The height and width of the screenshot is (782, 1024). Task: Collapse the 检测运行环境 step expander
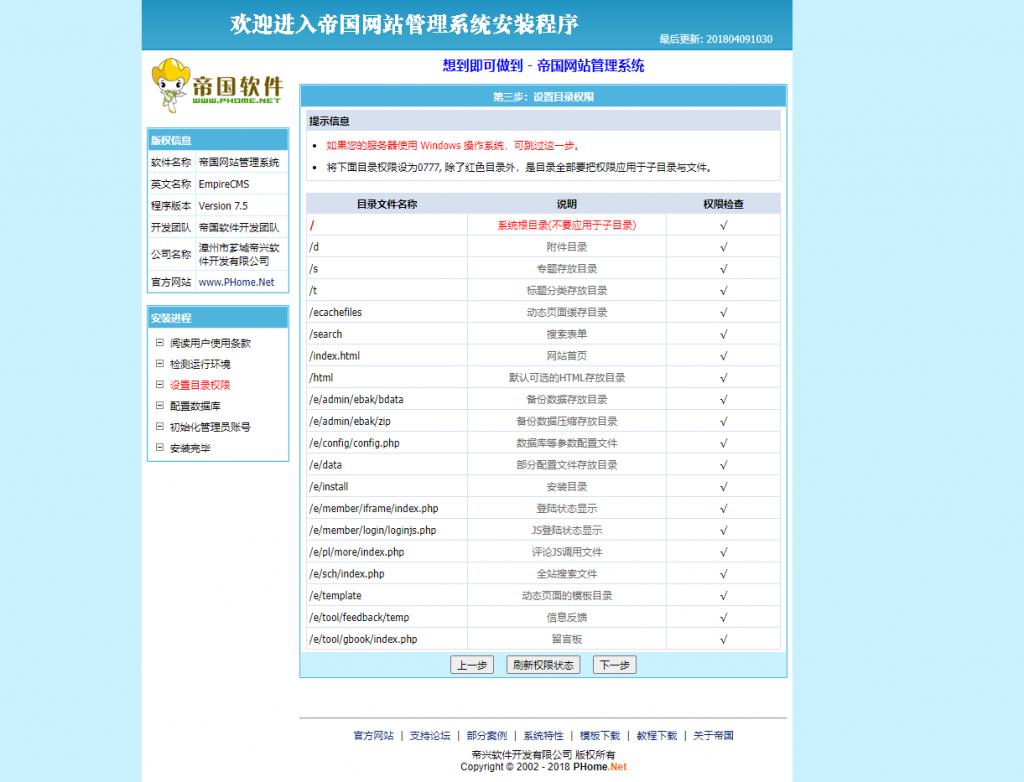[x=160, y=362]
